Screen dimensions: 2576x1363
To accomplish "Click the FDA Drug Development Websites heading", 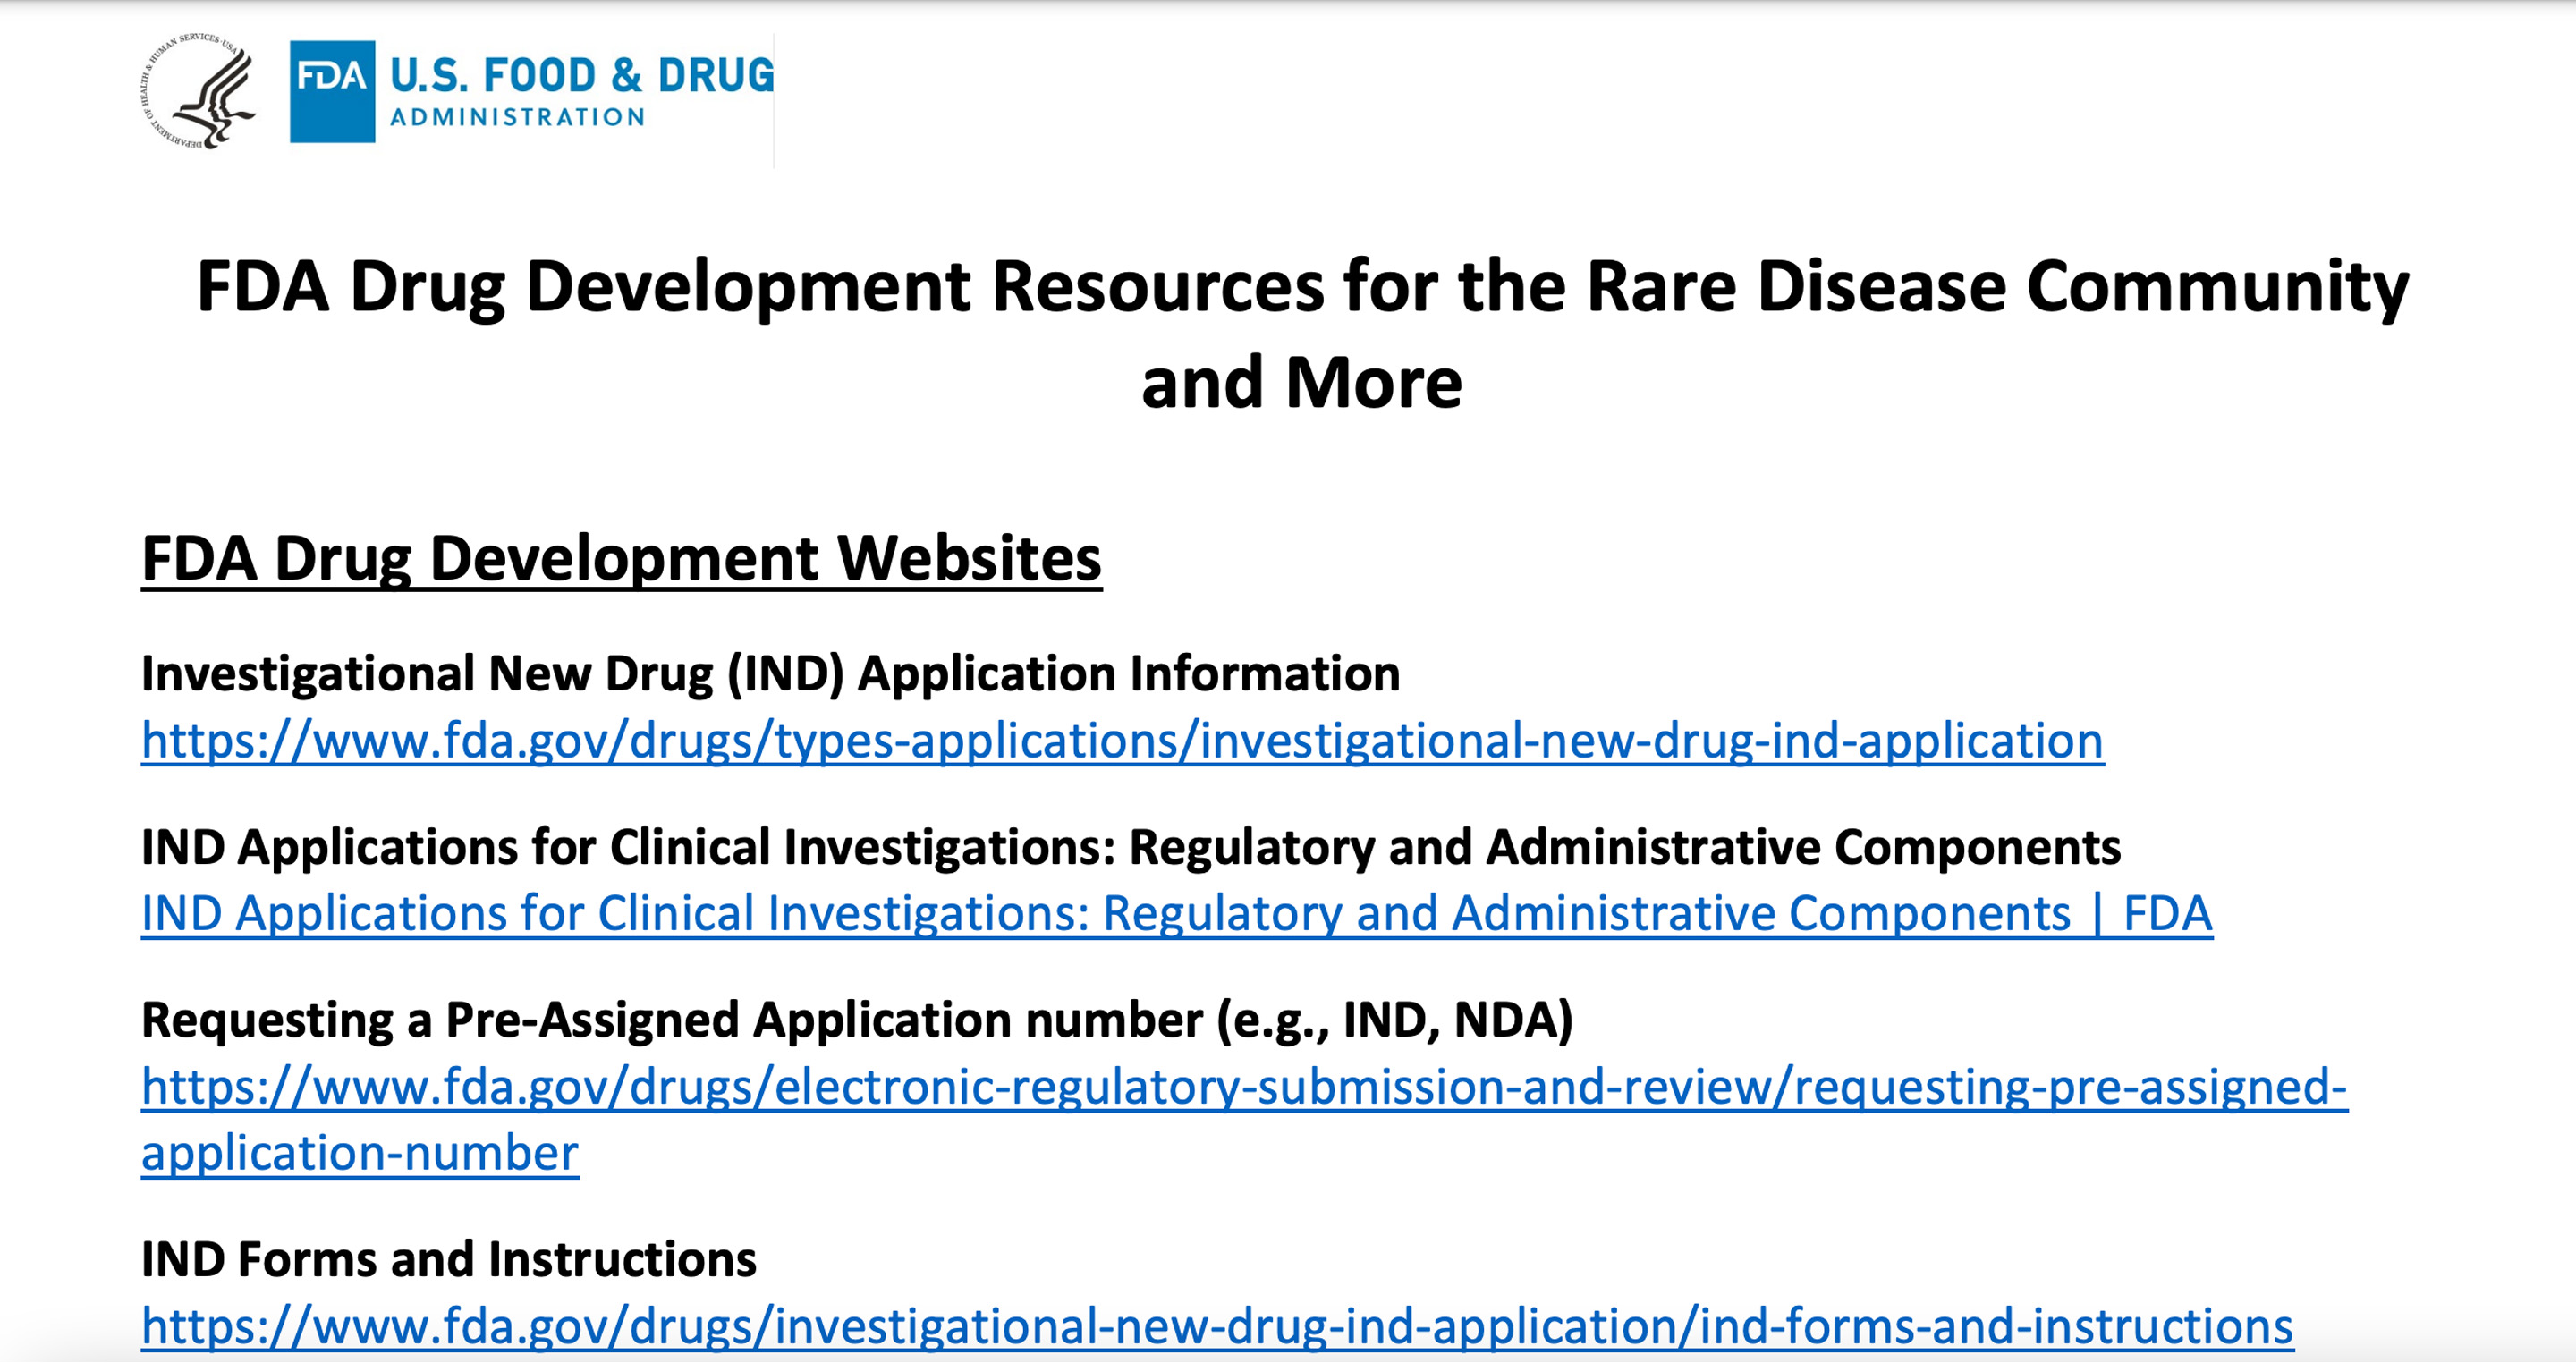I will [621, 559].
